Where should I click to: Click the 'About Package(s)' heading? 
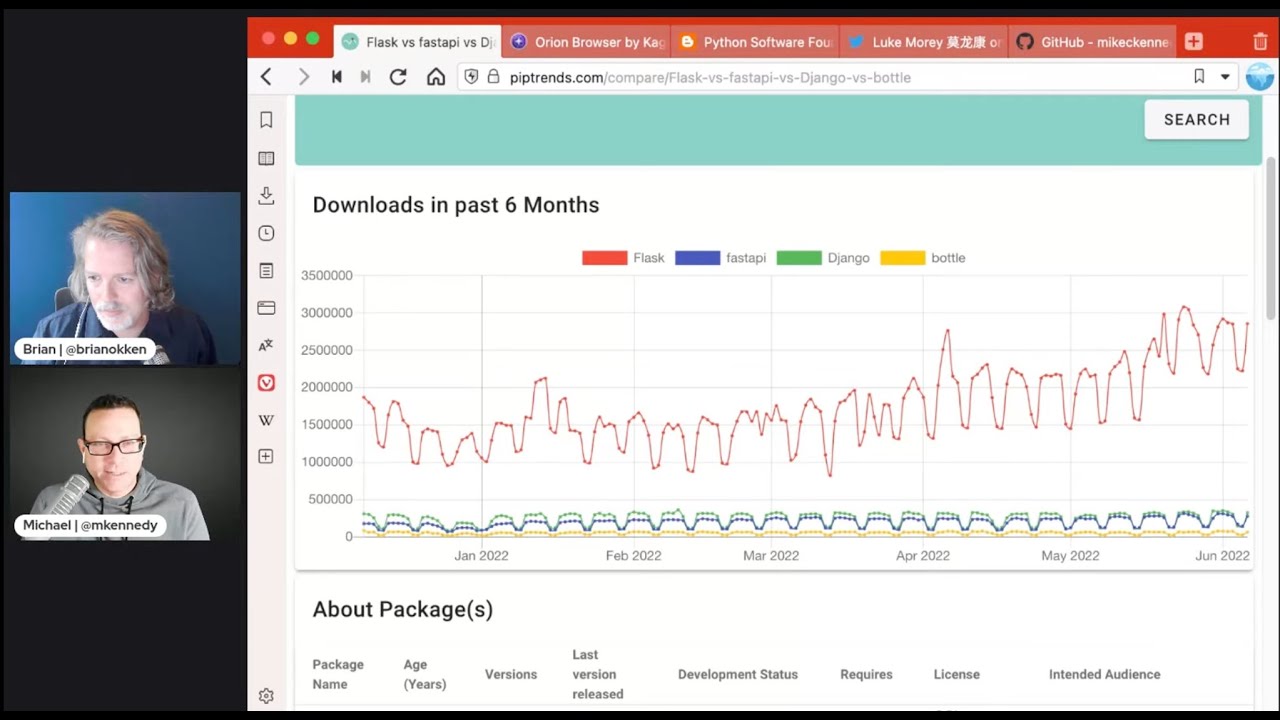pyautogui.click(x=403, y=609)
